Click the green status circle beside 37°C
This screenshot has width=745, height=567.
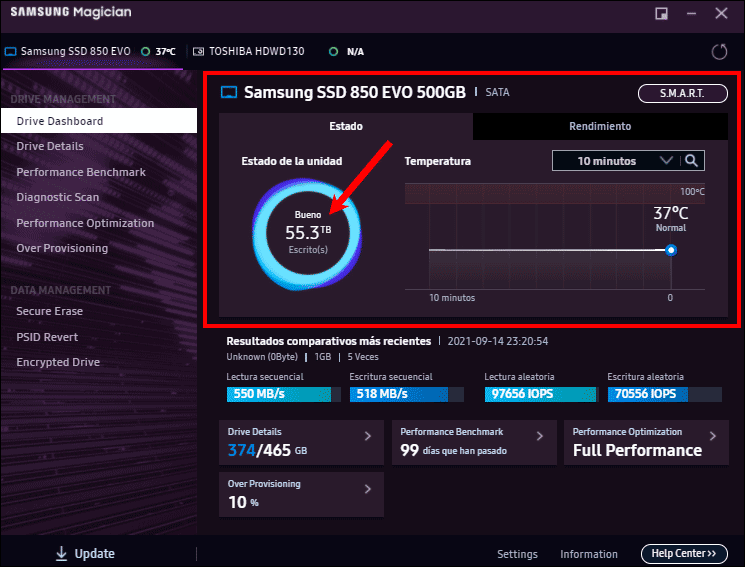point(145,51)
